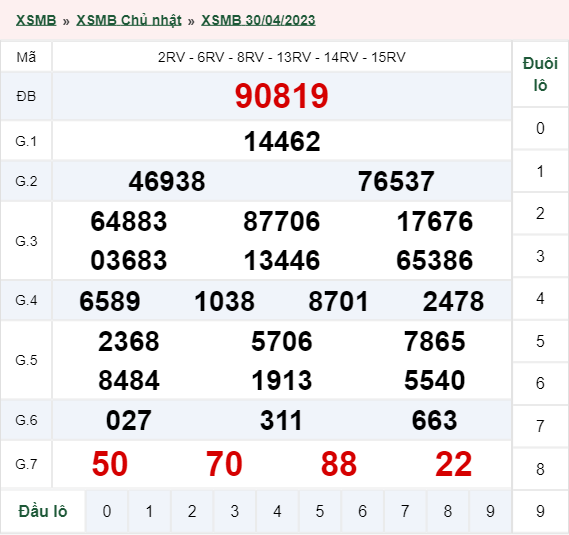Click the G.3 number 64883

coord(129,221)
